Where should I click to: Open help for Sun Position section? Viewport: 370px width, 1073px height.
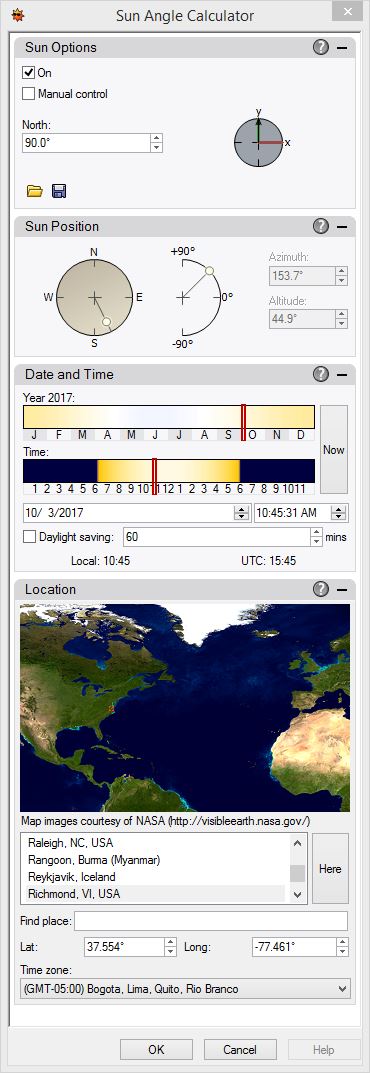point(320,227)
